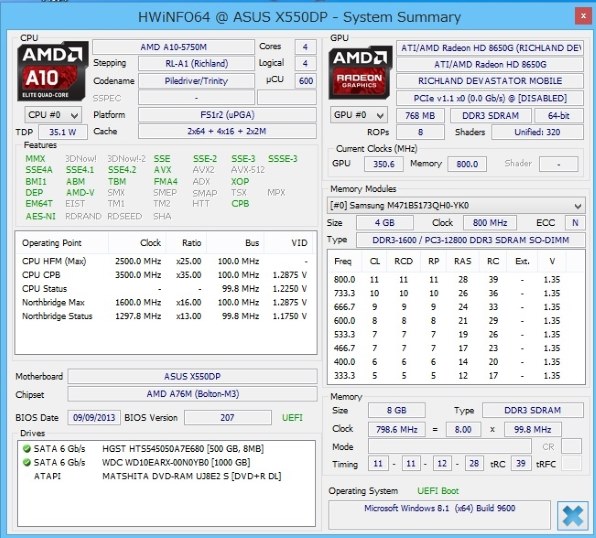Click the CPU Status row

[x=165, y=289]
